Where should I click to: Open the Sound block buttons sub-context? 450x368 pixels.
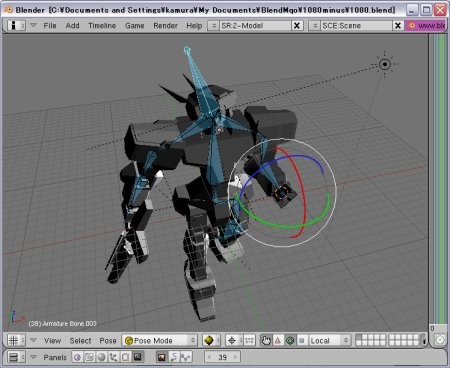pyautogui.click(x=185, y=357)
